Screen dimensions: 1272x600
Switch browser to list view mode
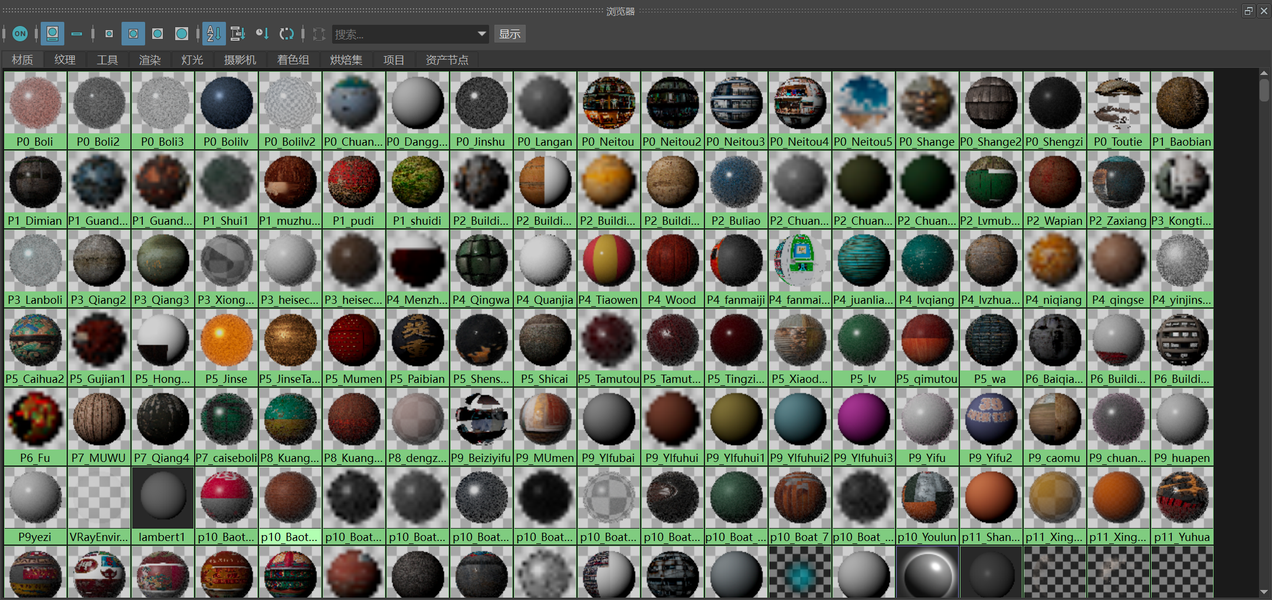tap(77, 34)
